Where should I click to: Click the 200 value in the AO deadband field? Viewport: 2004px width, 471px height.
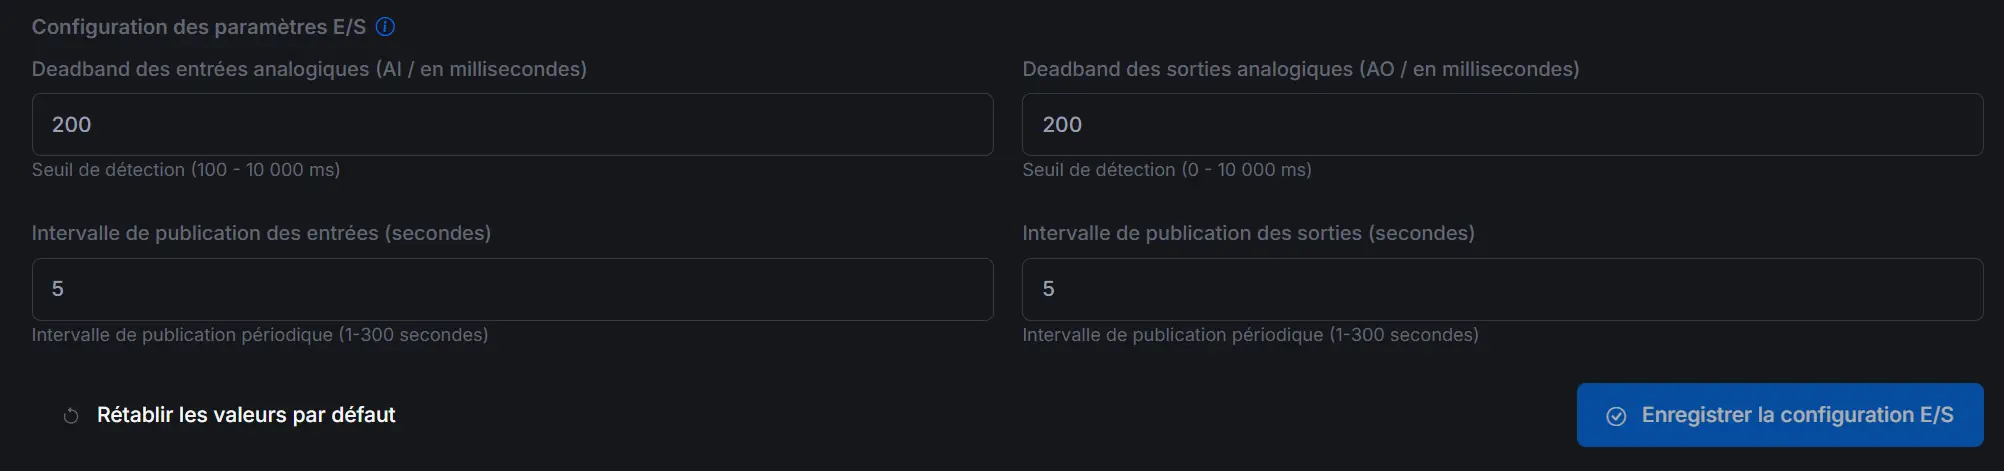tap(1062, 125)
